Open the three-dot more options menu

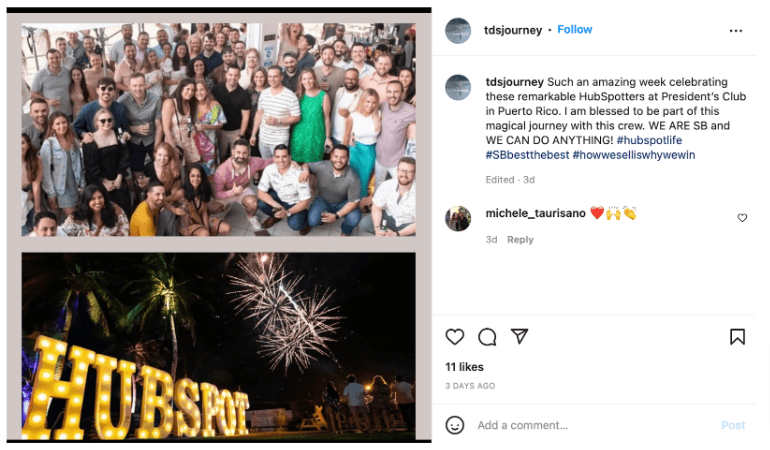pyautogui.click(x=736, y=31)
